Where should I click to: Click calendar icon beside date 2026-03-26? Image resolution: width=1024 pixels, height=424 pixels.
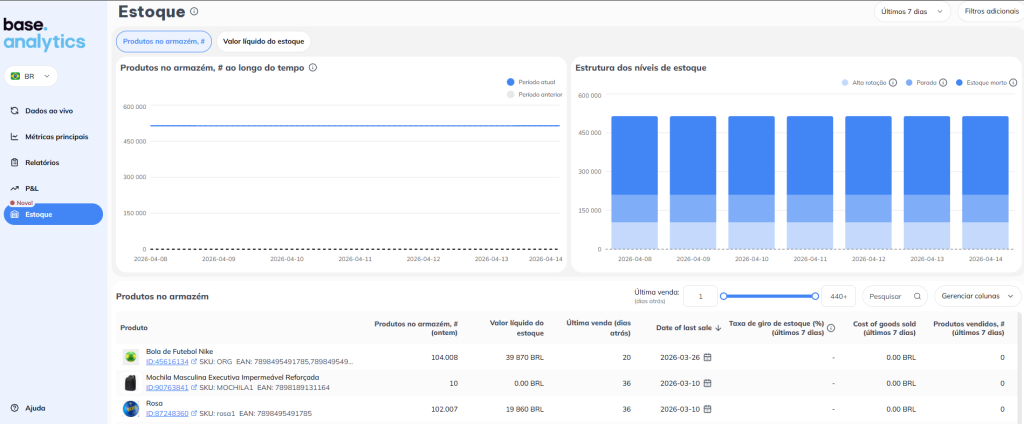click(707, 357)
